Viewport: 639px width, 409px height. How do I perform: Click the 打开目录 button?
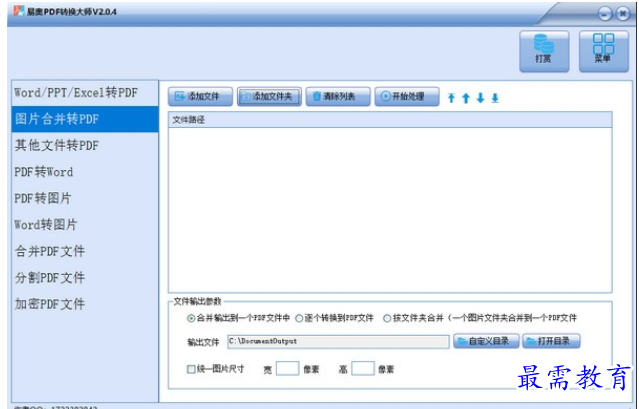click(551, 341)
